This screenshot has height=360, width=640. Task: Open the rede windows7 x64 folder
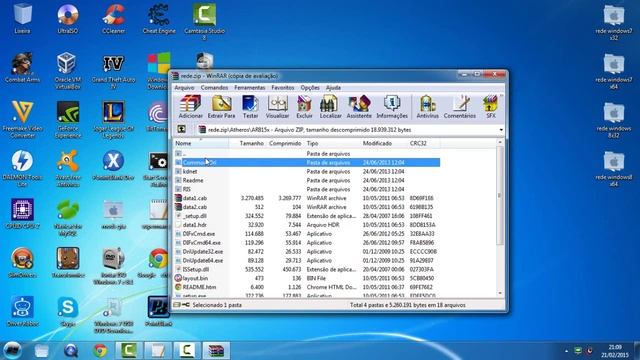(x=614, y=71)
